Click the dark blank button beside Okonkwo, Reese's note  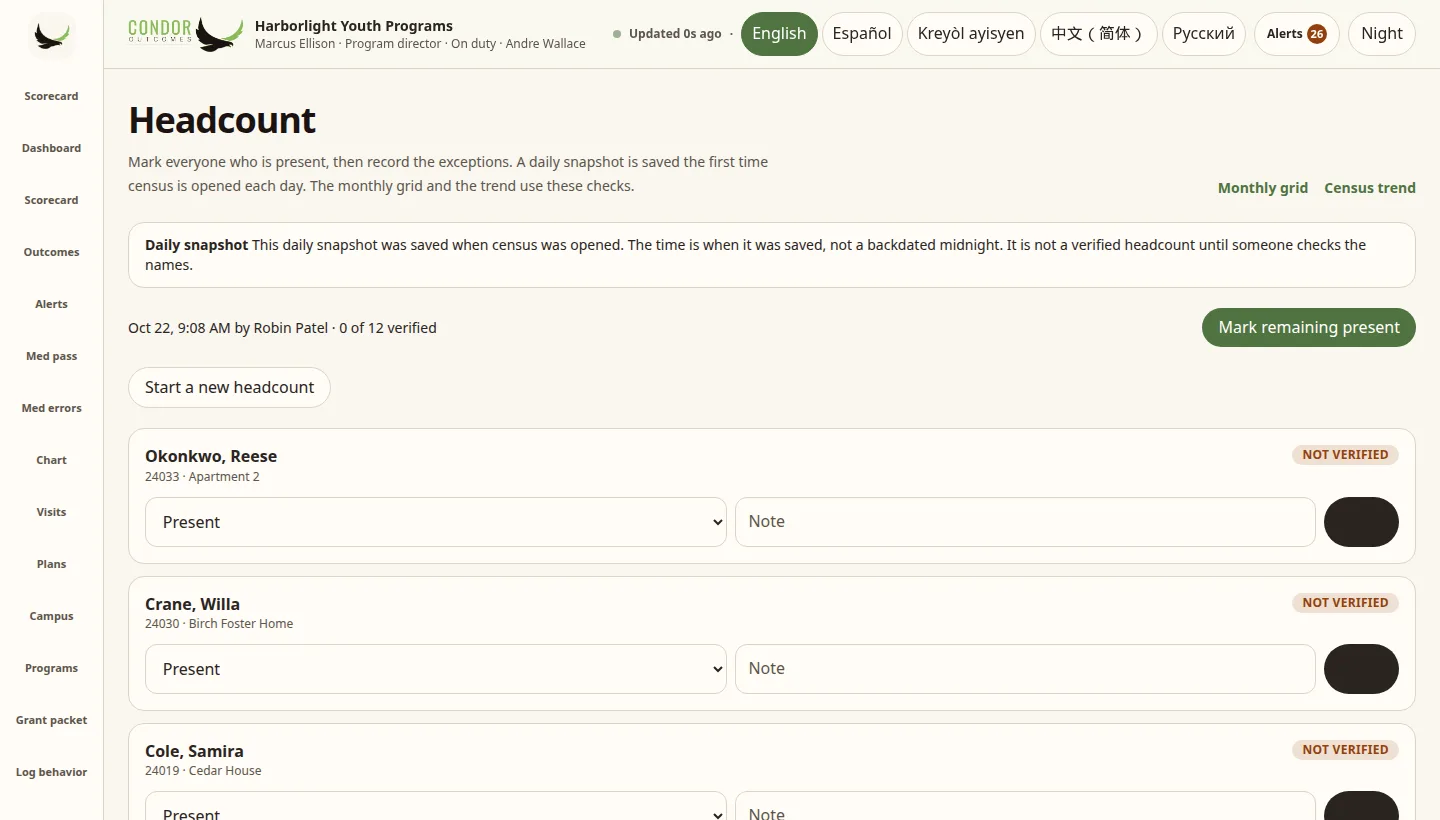tap(1361, 522)
